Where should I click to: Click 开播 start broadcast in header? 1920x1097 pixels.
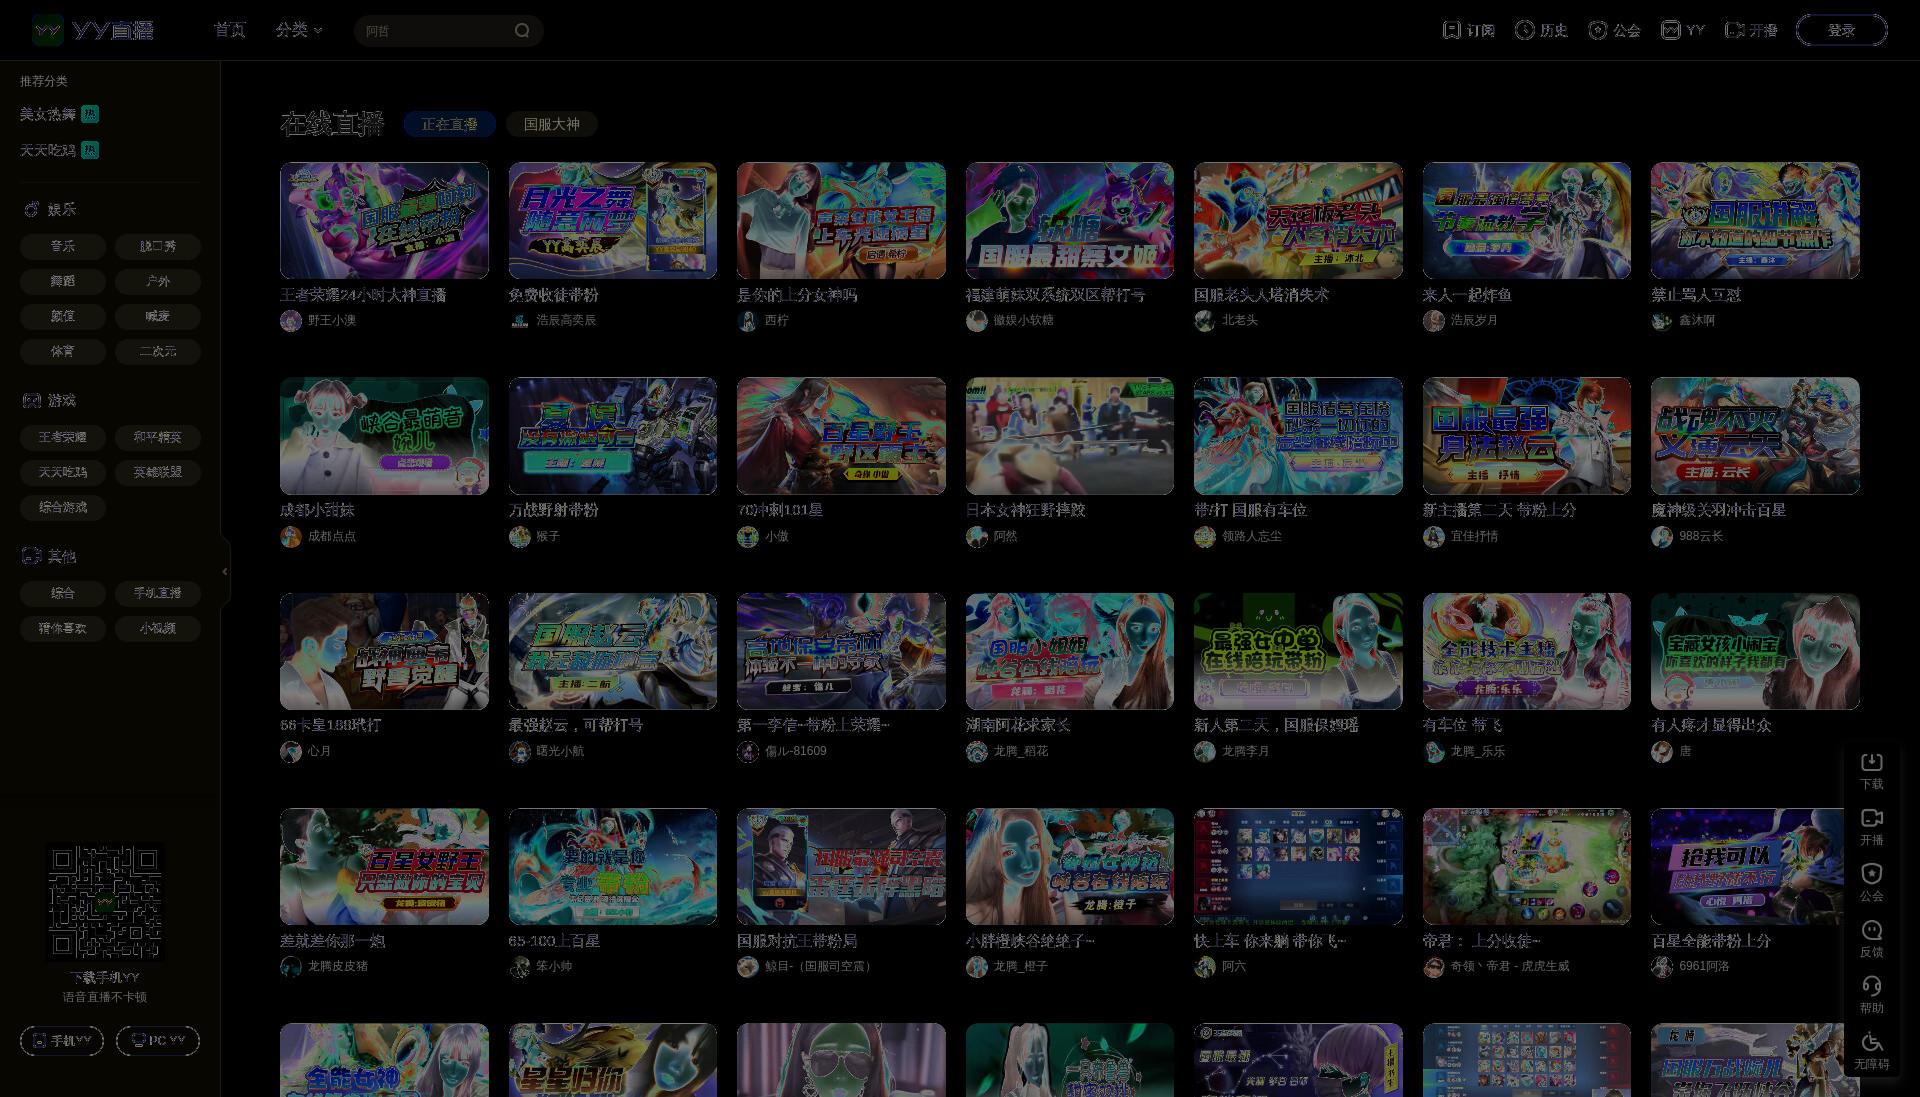1751,30
